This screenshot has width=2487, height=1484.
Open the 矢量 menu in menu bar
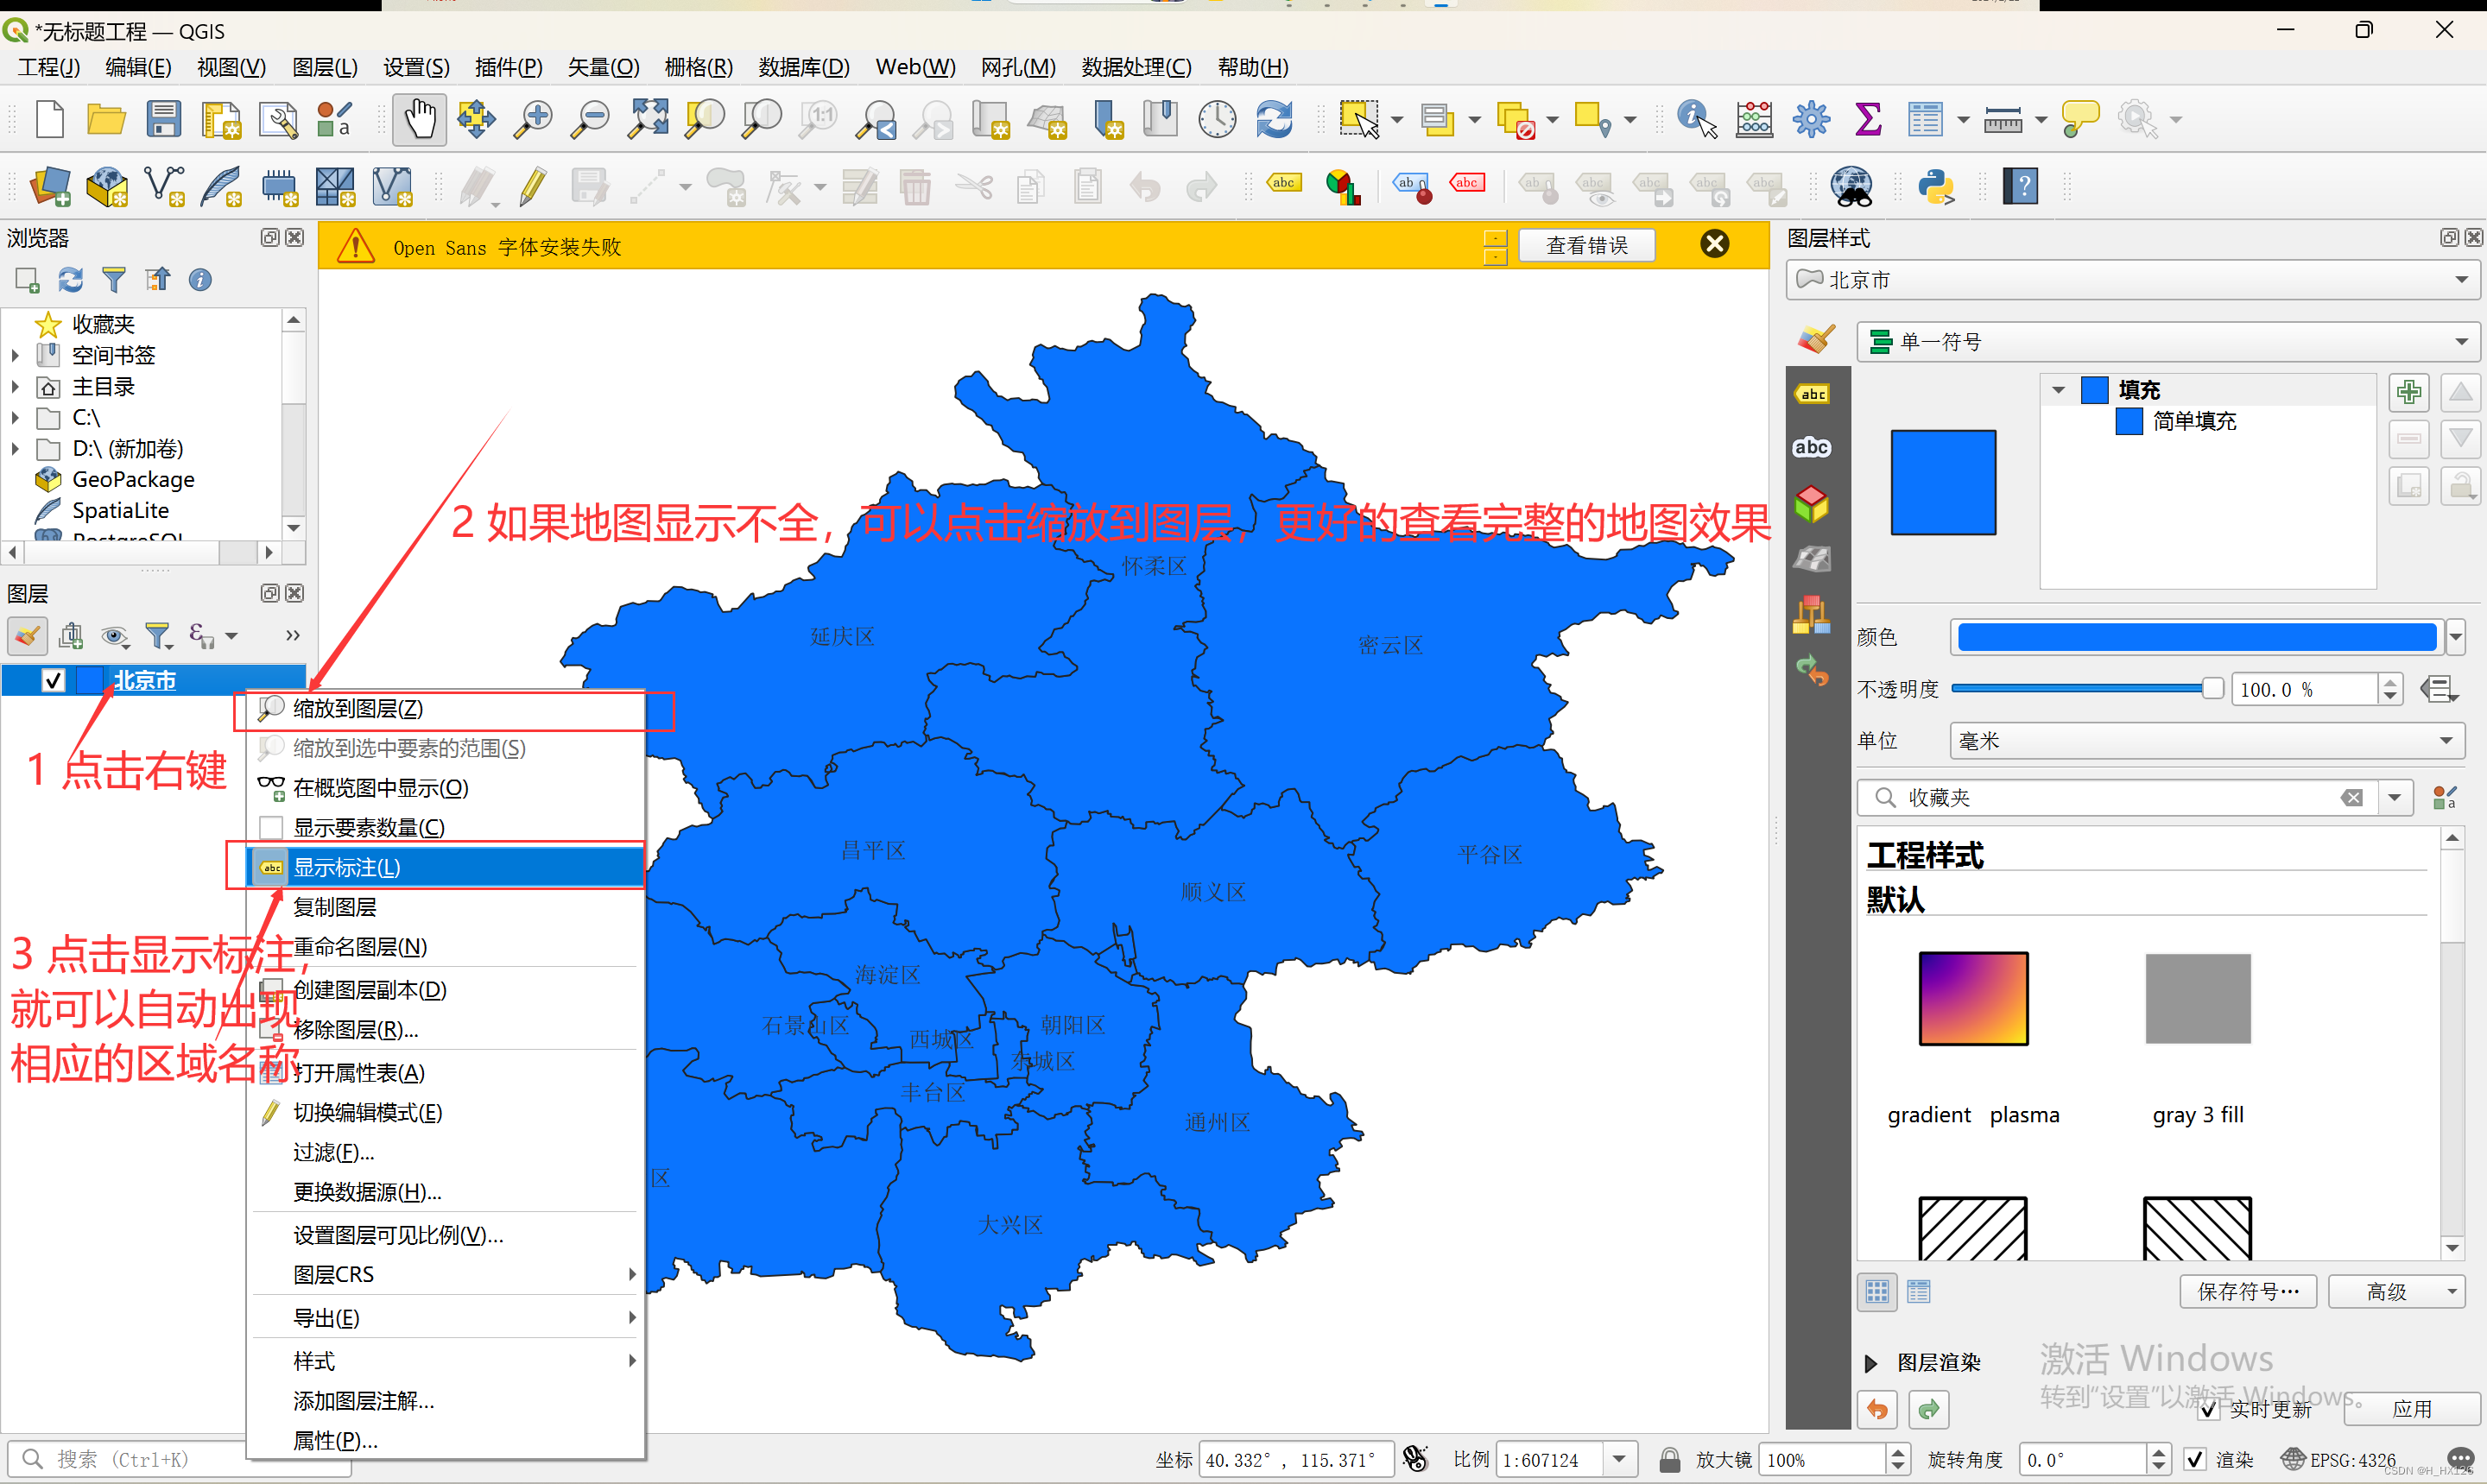tap(602, 67)
